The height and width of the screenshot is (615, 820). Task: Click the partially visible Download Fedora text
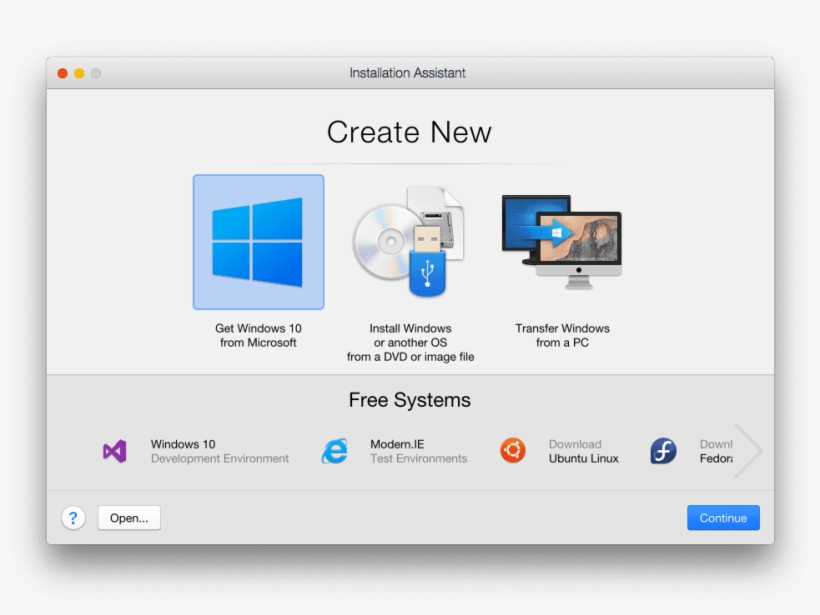point(716,451)
